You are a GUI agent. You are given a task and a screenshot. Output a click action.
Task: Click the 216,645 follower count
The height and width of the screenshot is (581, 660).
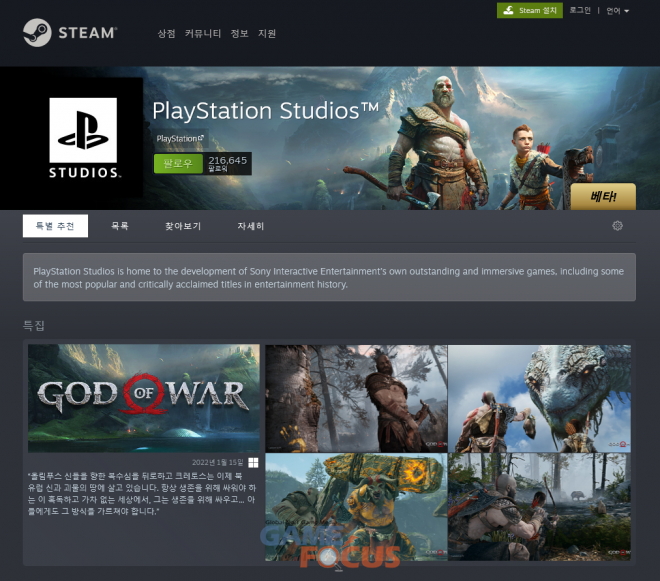pyautogui.click(x=227, y=163)
